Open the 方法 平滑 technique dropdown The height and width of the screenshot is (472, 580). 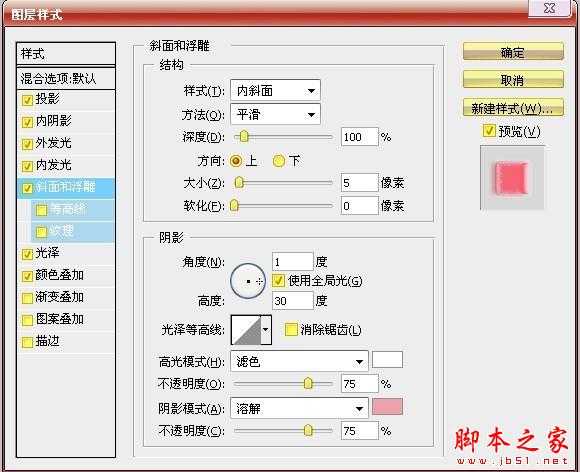[275, 114]
